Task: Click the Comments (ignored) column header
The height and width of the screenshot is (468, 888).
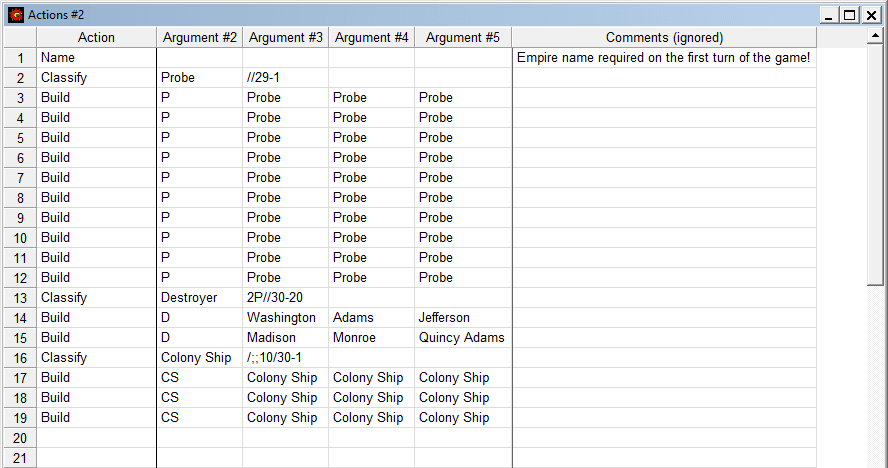Action: coord(664,38)
